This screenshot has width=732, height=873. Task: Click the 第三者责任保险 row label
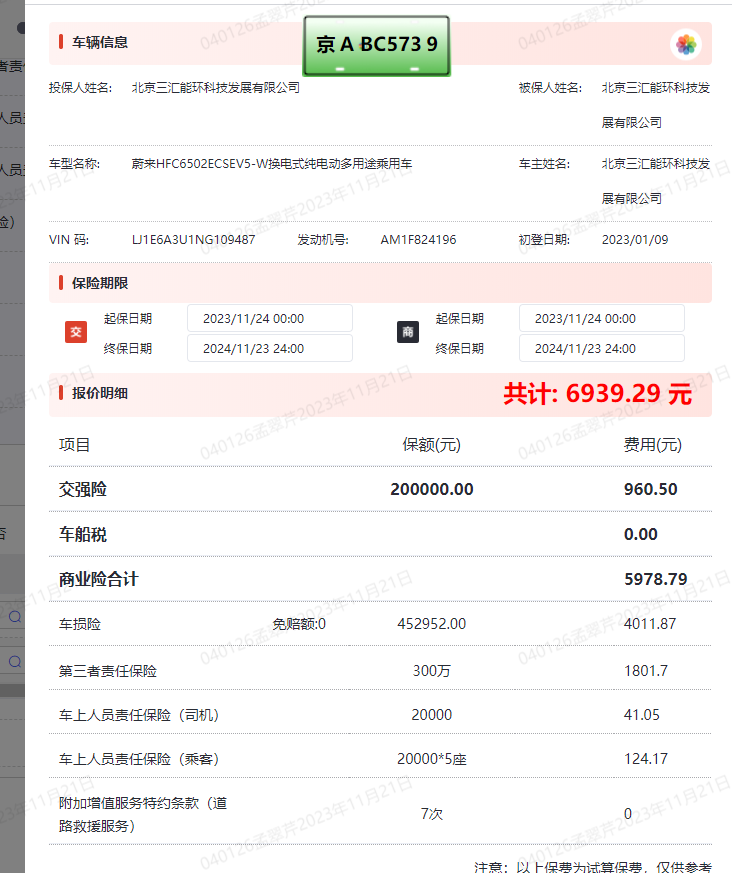click(x=108, y=670)
